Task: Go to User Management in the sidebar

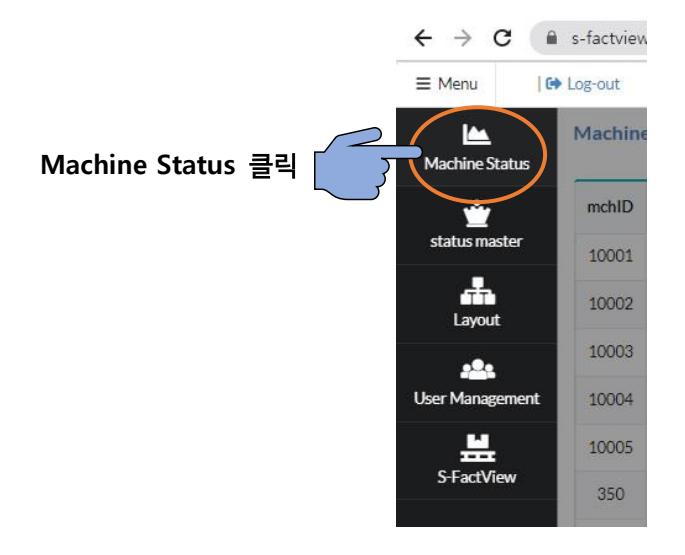Action: click(476, 380)
